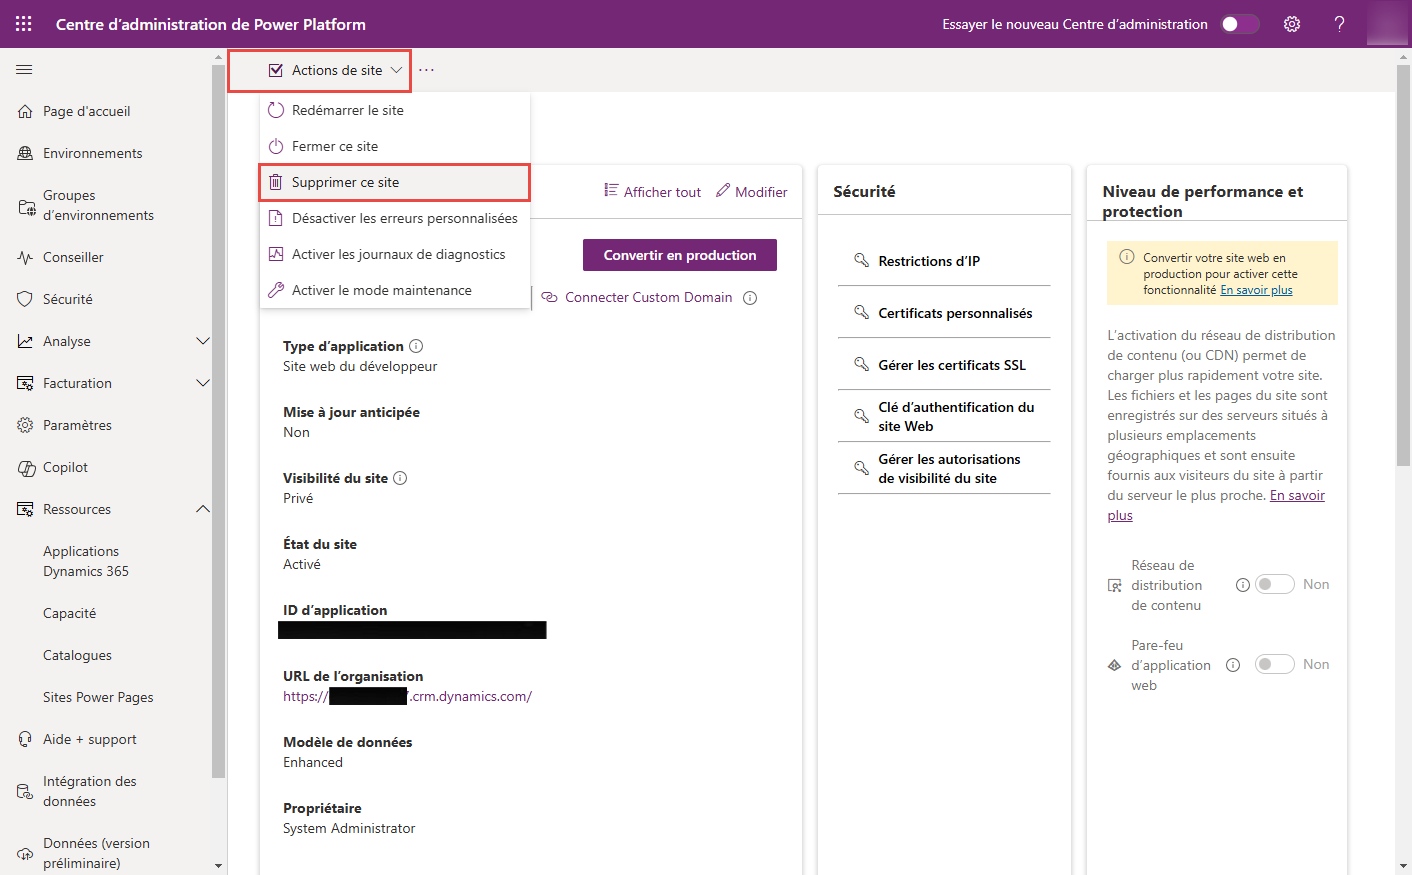
Task: Go to Capacité under Ressources
Action: point(70,613)
